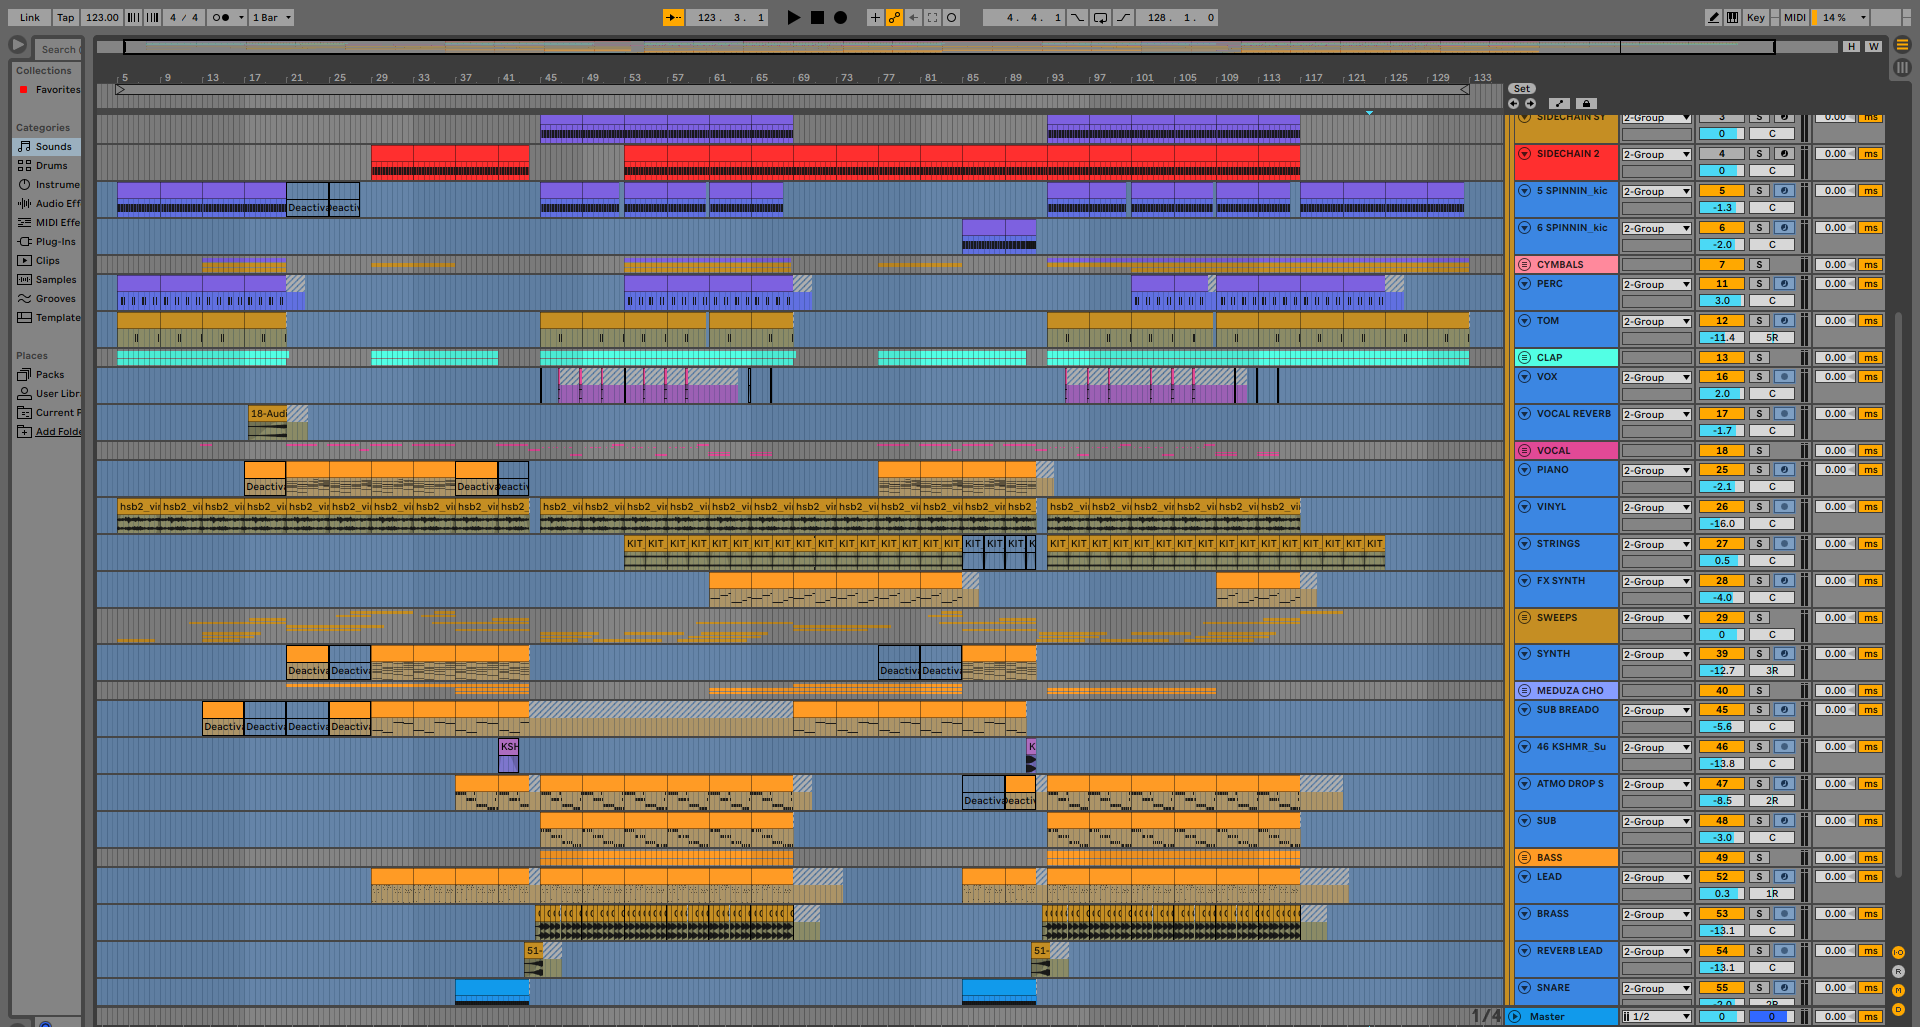Click the Tap tempo button
Screen dimensions: 1920x1027
(x=65, y=17)
